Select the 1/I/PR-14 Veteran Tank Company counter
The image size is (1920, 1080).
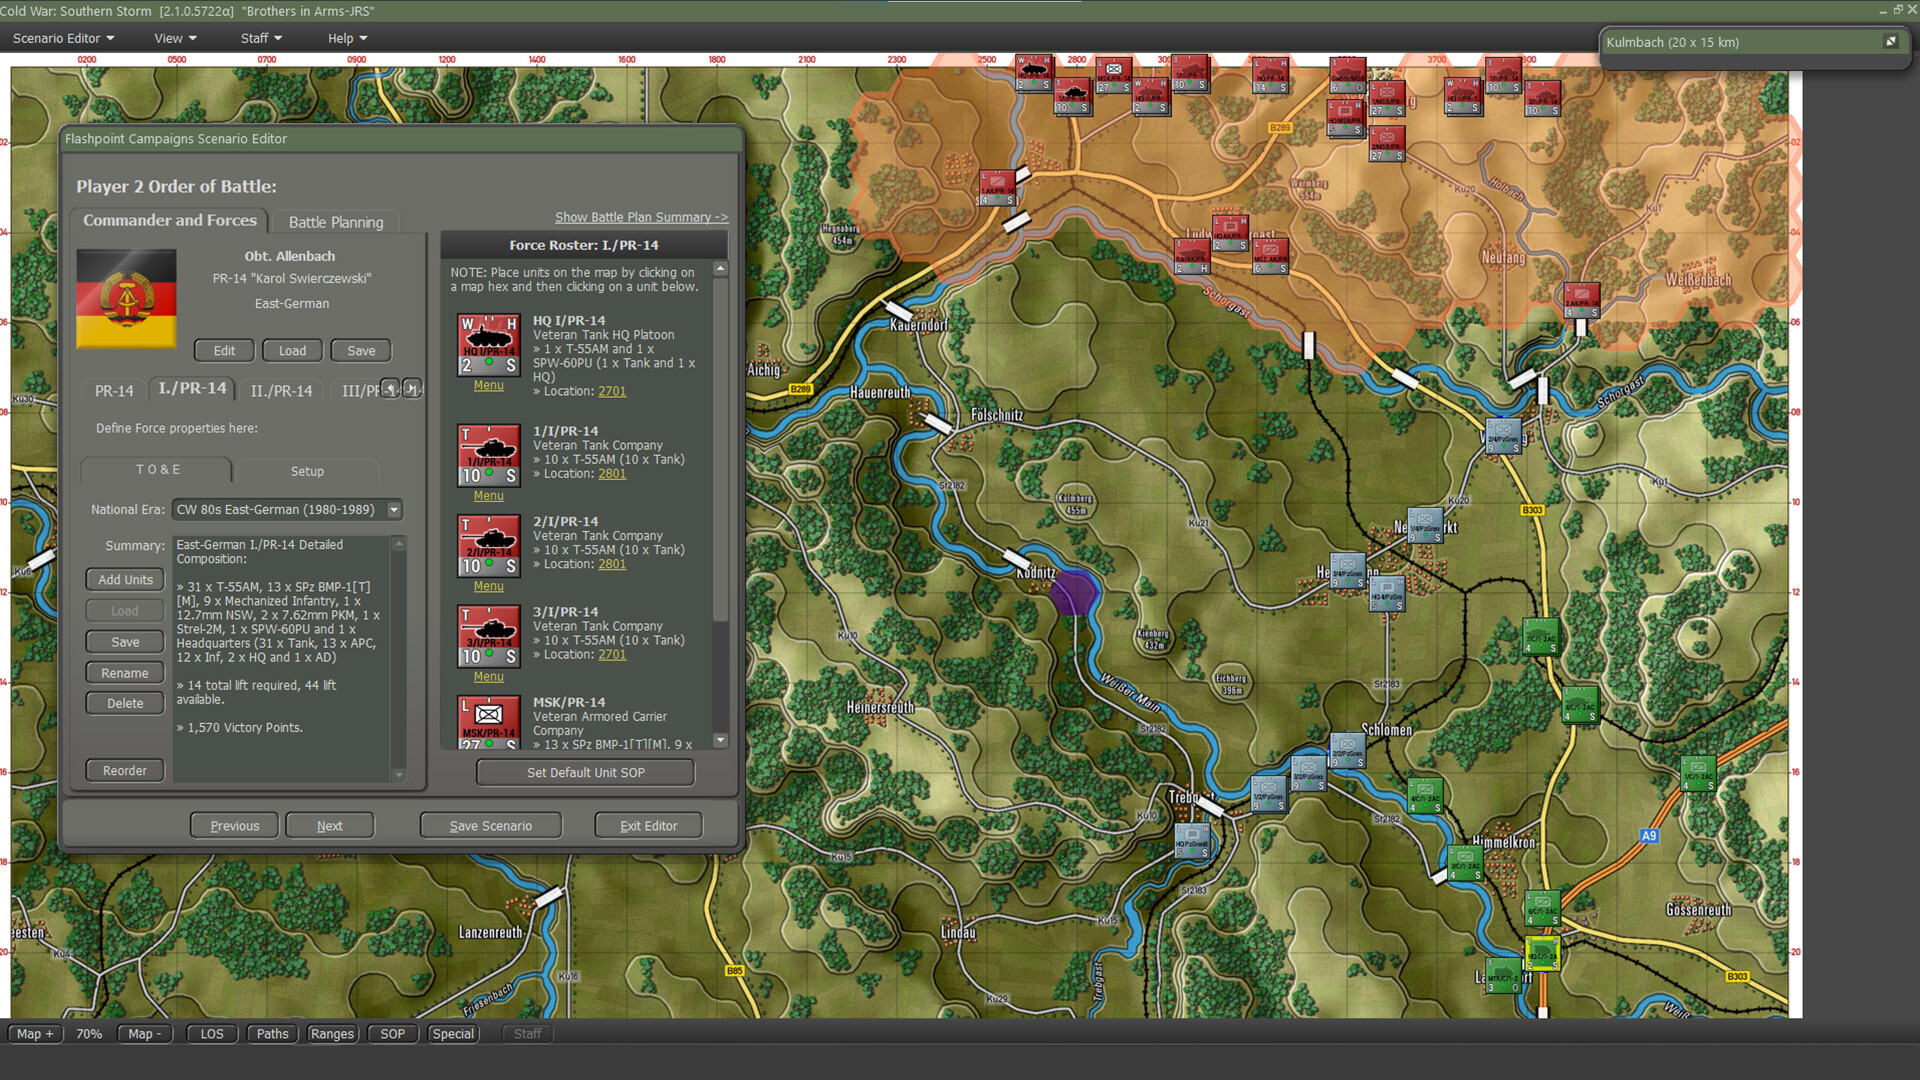click(x=489, y=455)
